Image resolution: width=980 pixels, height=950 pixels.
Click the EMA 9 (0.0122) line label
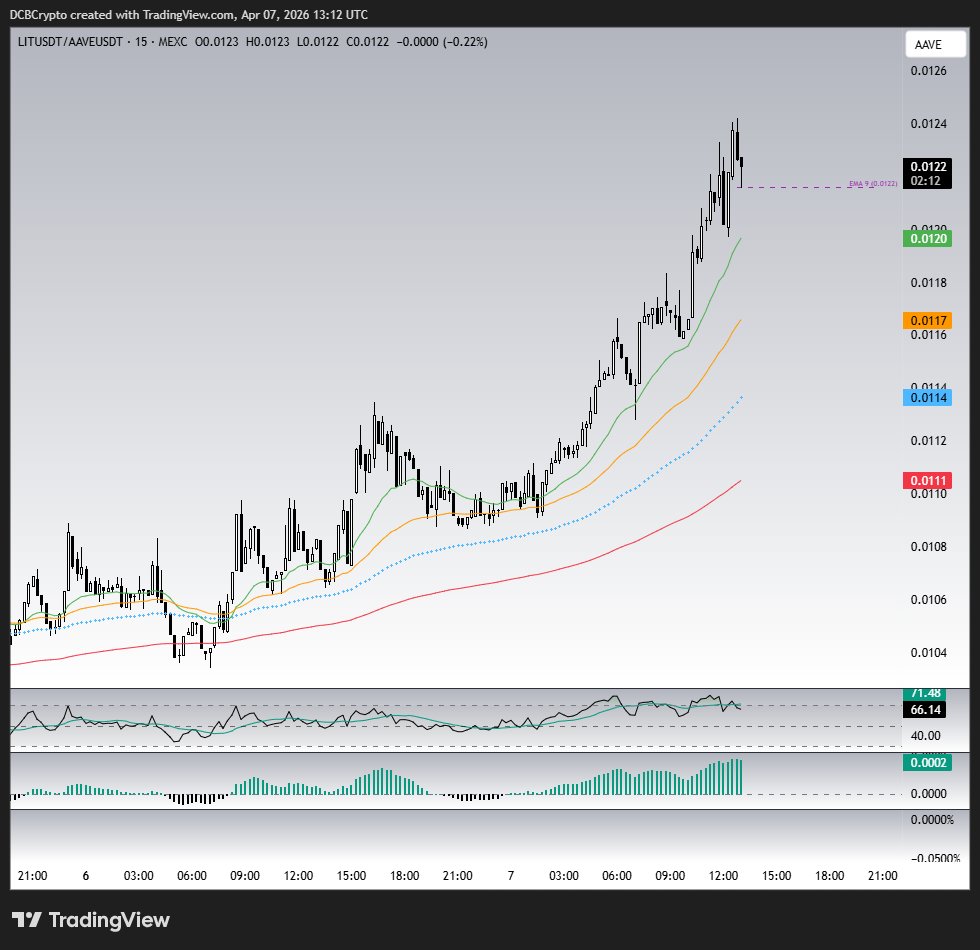(873, 184)
